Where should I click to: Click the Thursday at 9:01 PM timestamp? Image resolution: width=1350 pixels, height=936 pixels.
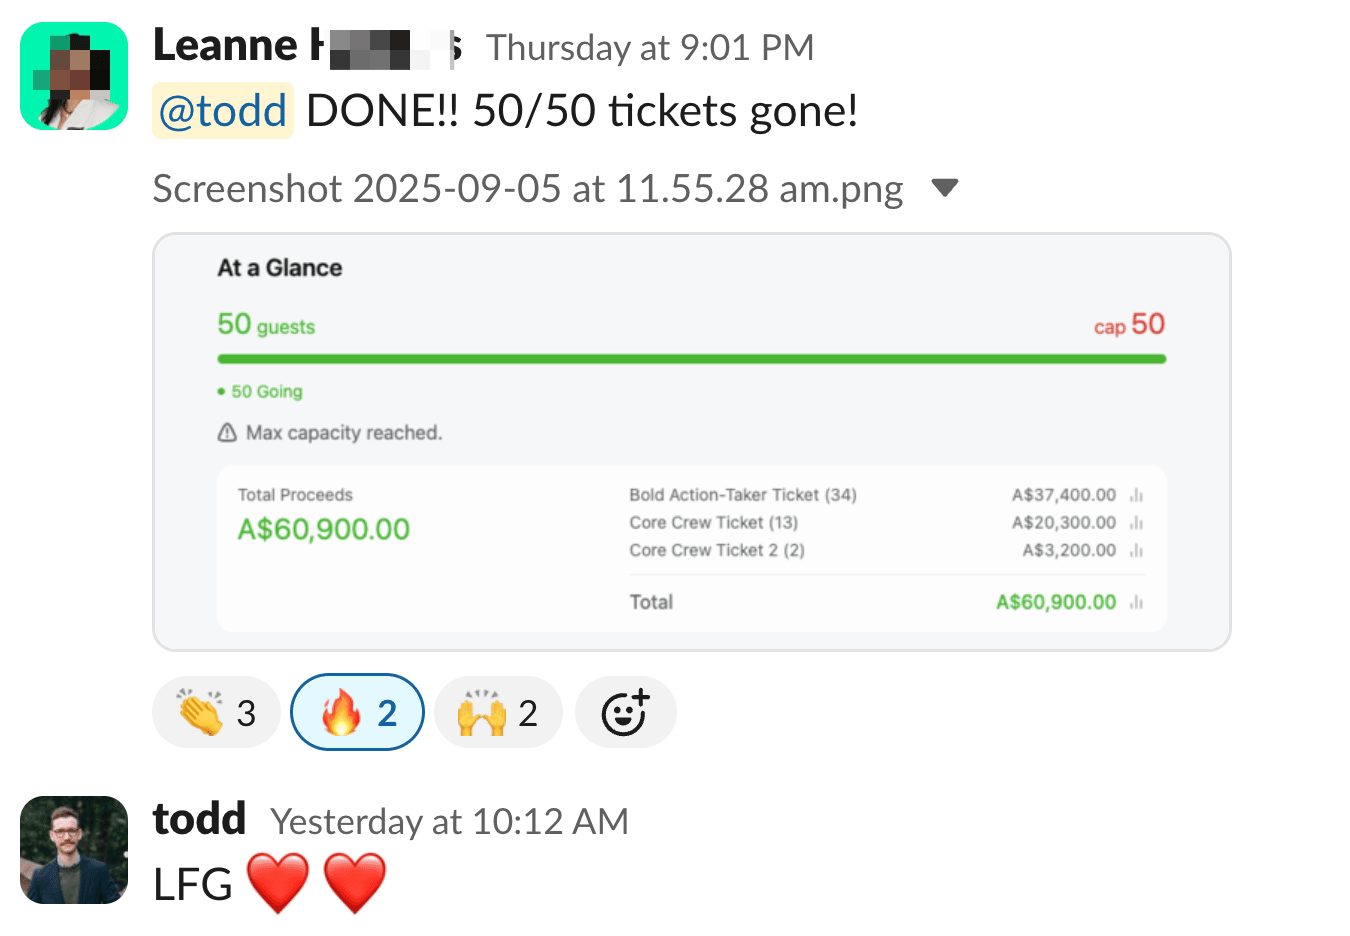coord(650,47)
